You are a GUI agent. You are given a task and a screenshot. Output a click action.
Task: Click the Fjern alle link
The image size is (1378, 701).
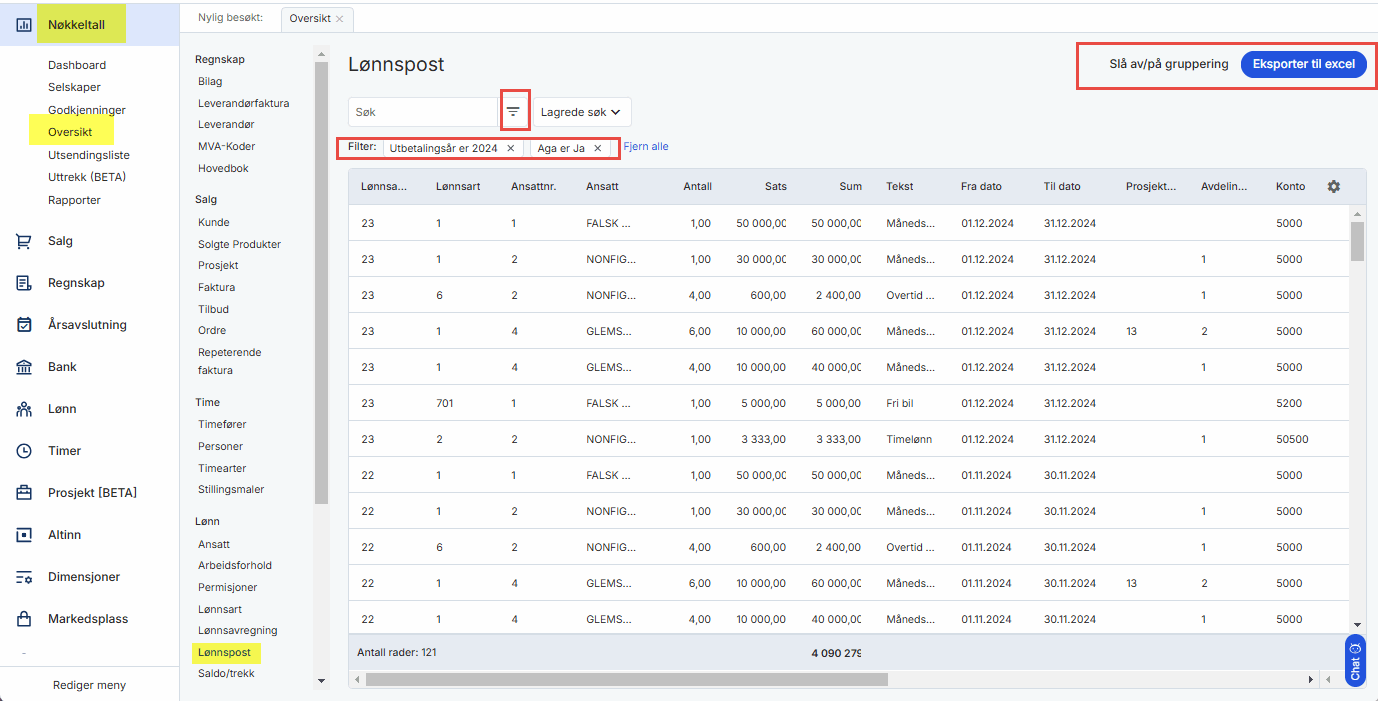(x=646, y=147)
